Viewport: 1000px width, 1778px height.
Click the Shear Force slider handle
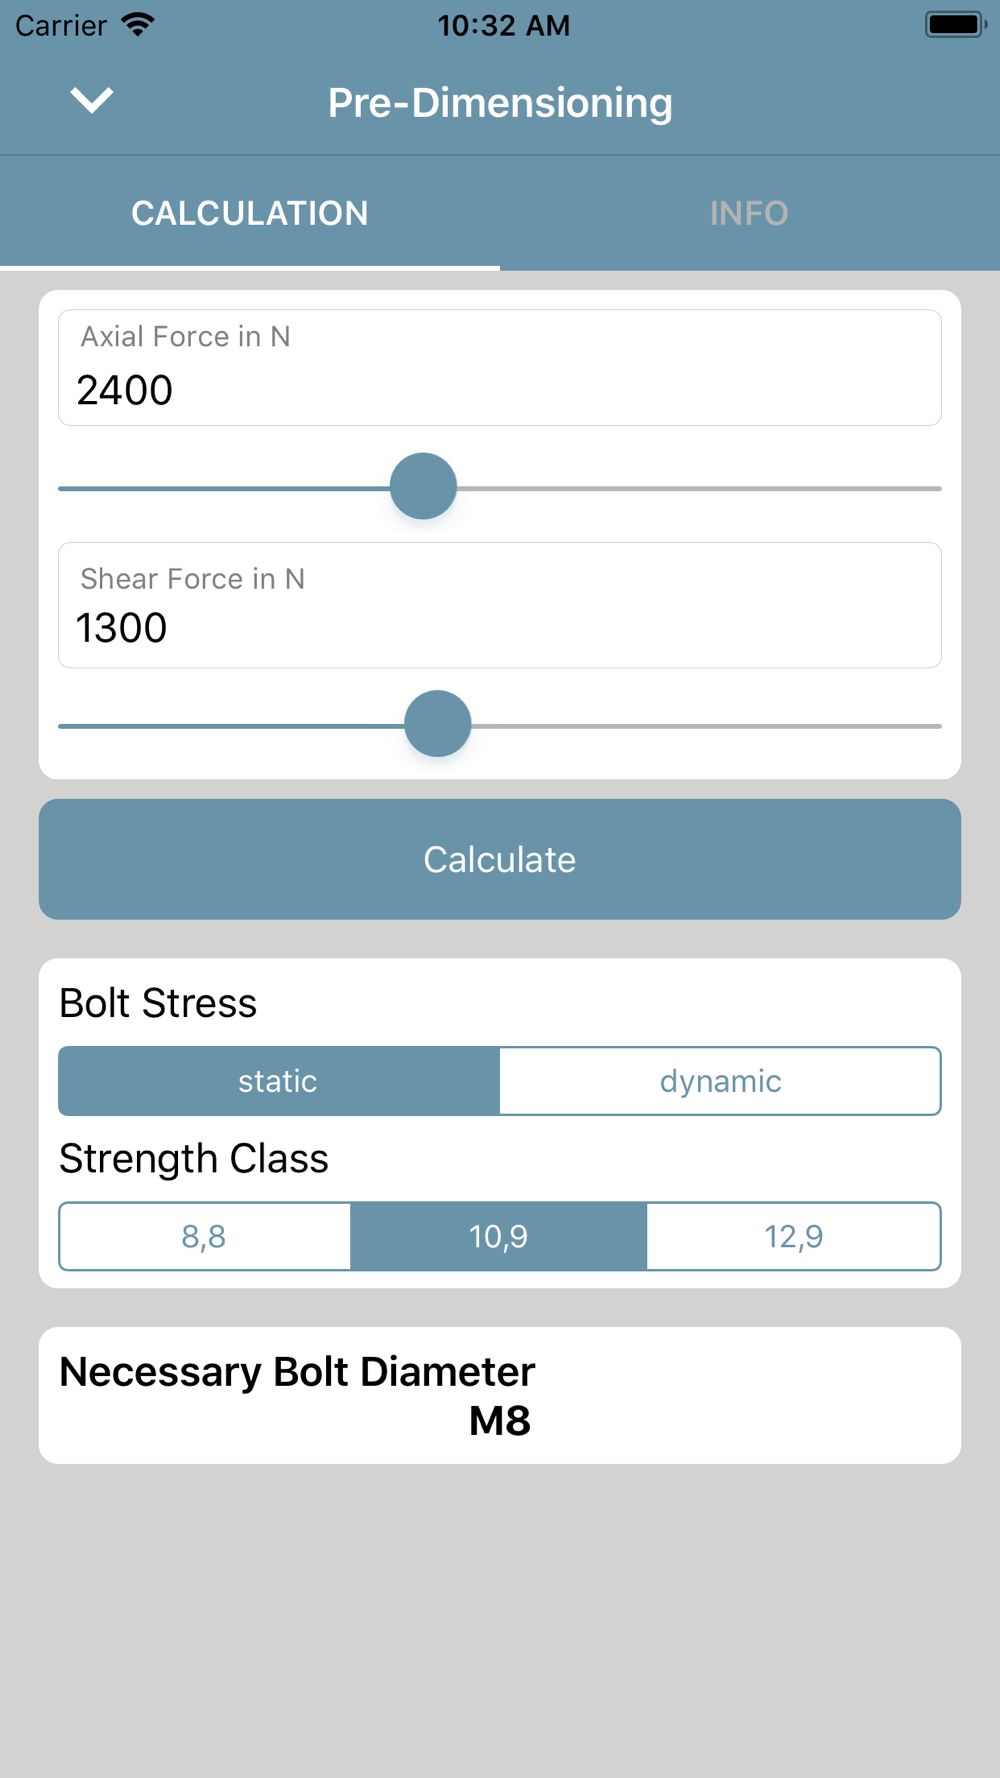pos(437,724)
